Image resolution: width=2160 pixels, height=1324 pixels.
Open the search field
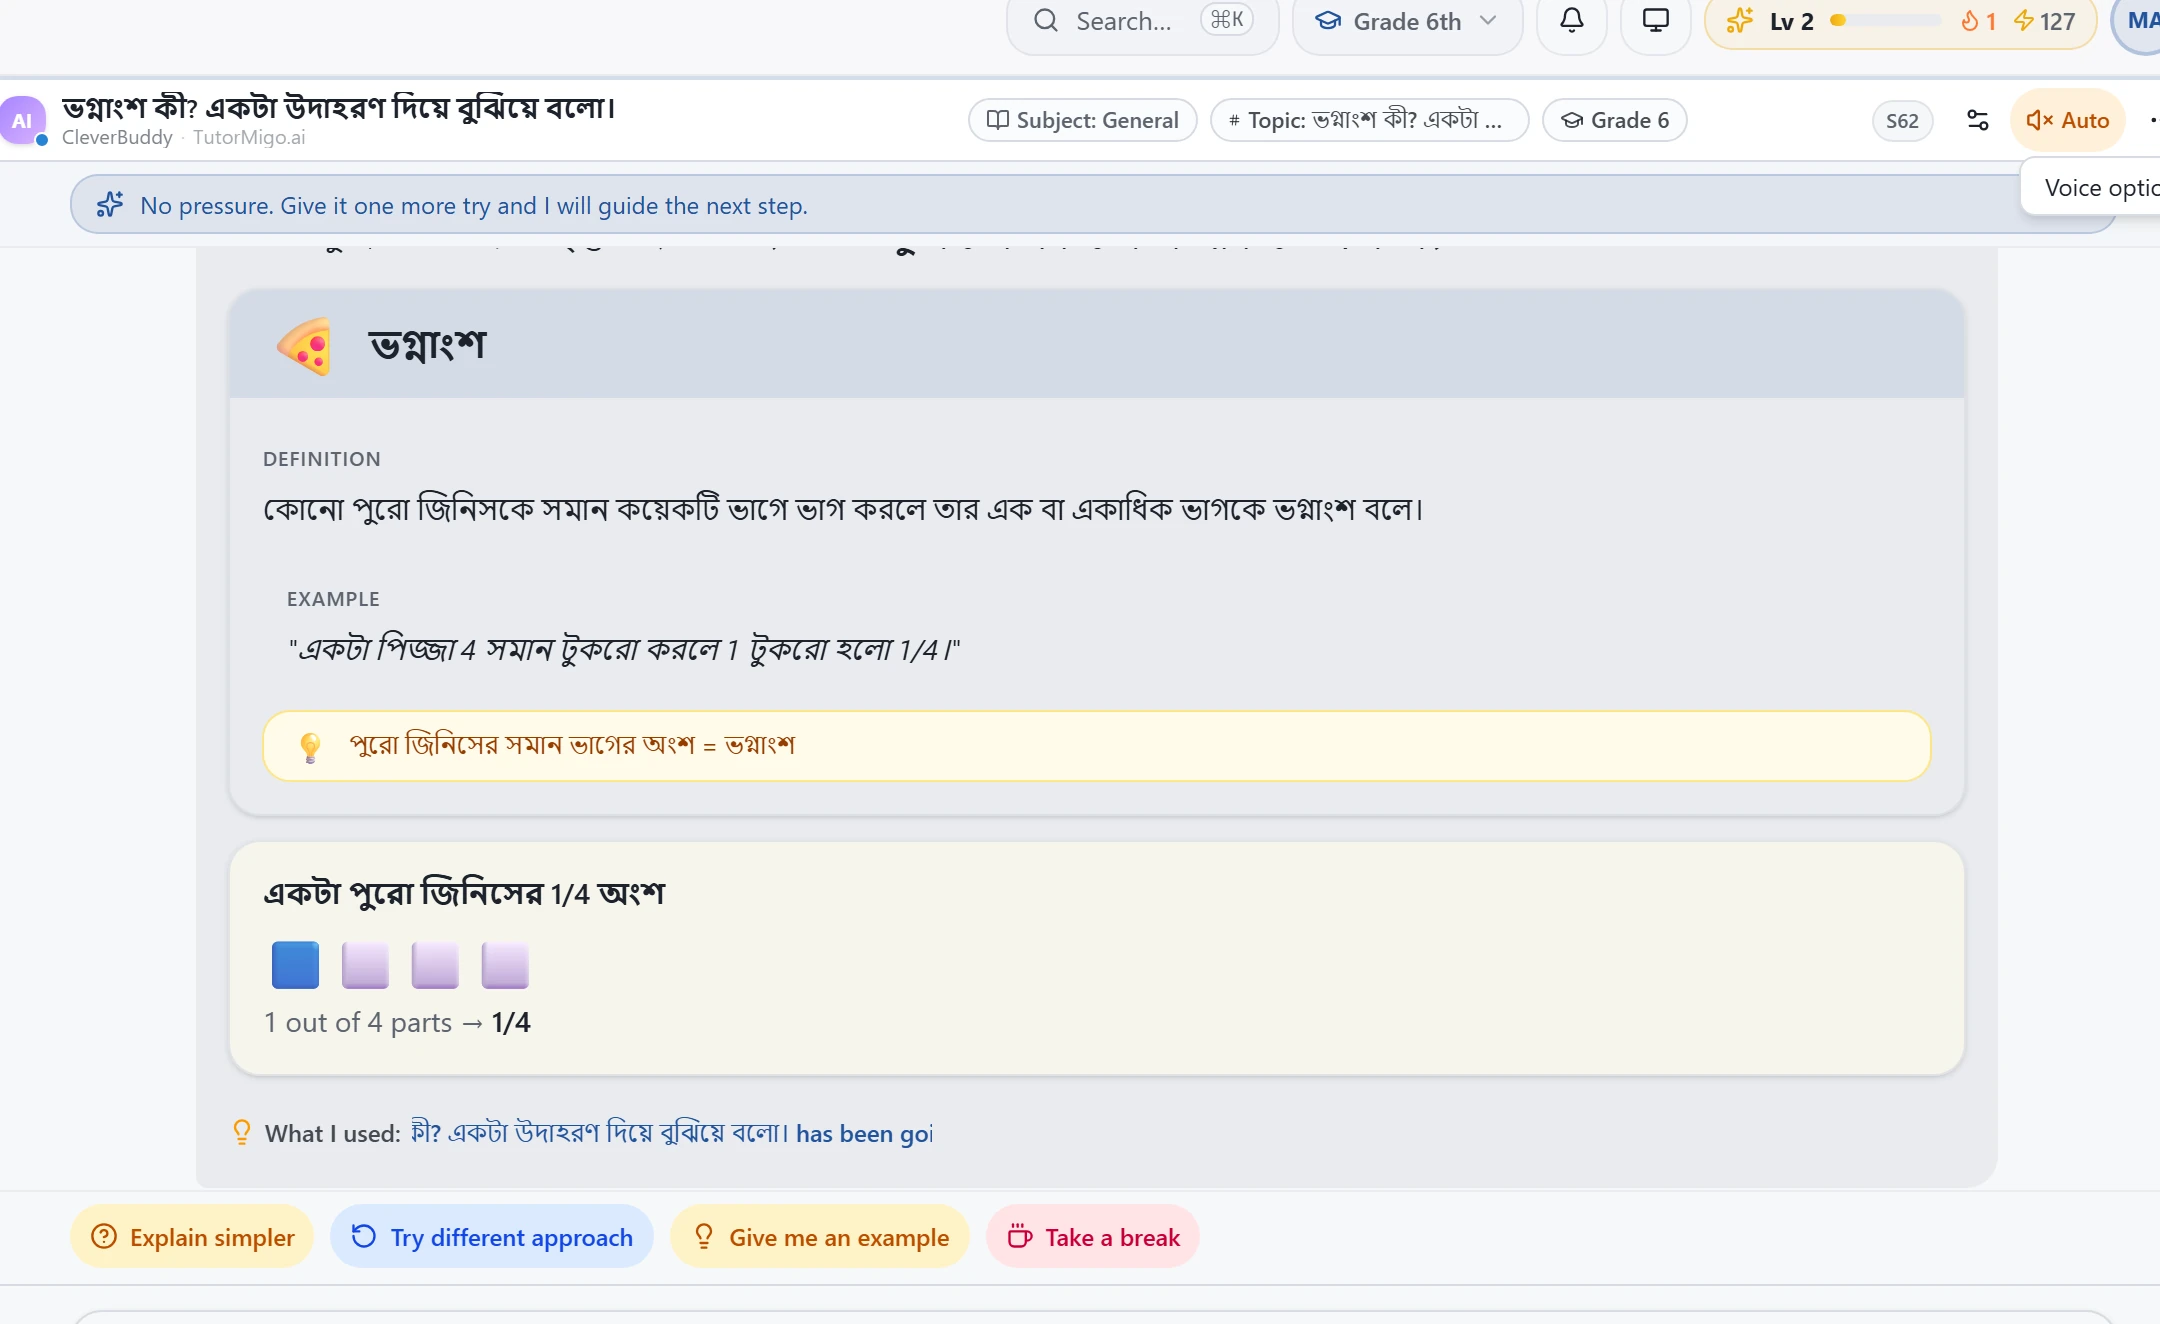click(x=1142, y=21)
